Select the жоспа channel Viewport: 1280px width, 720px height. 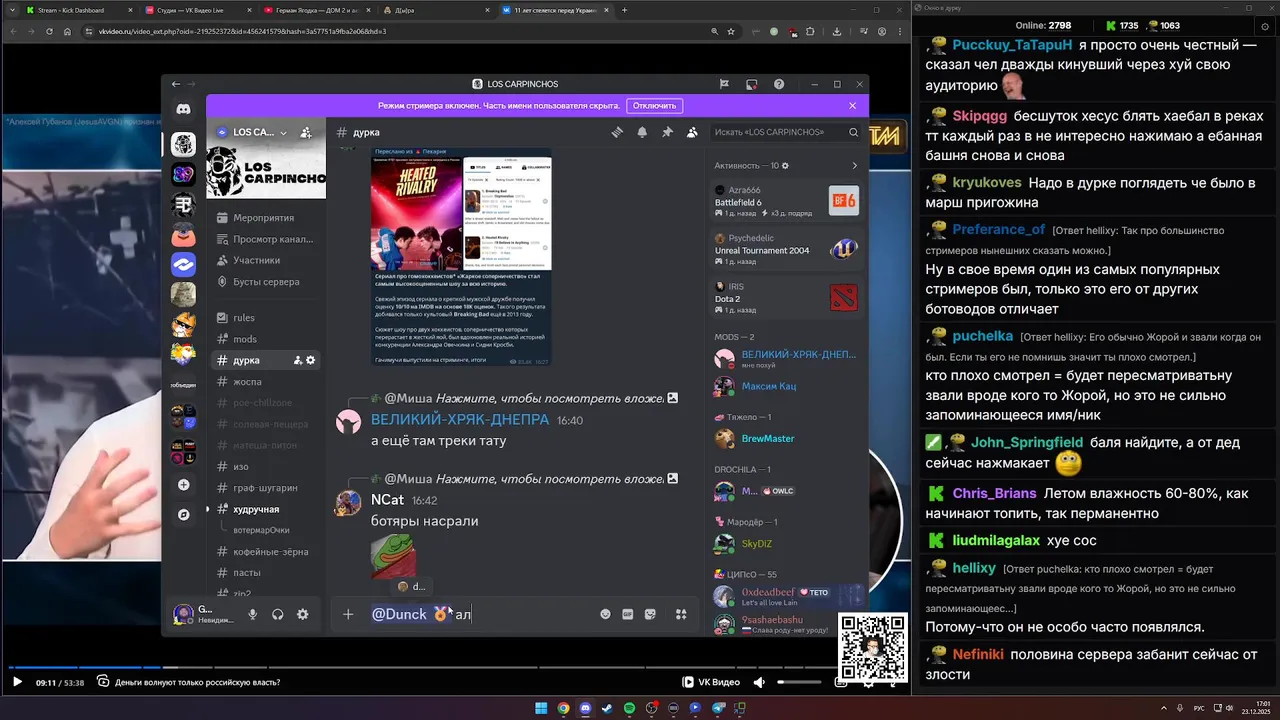[x=265, y=381]
